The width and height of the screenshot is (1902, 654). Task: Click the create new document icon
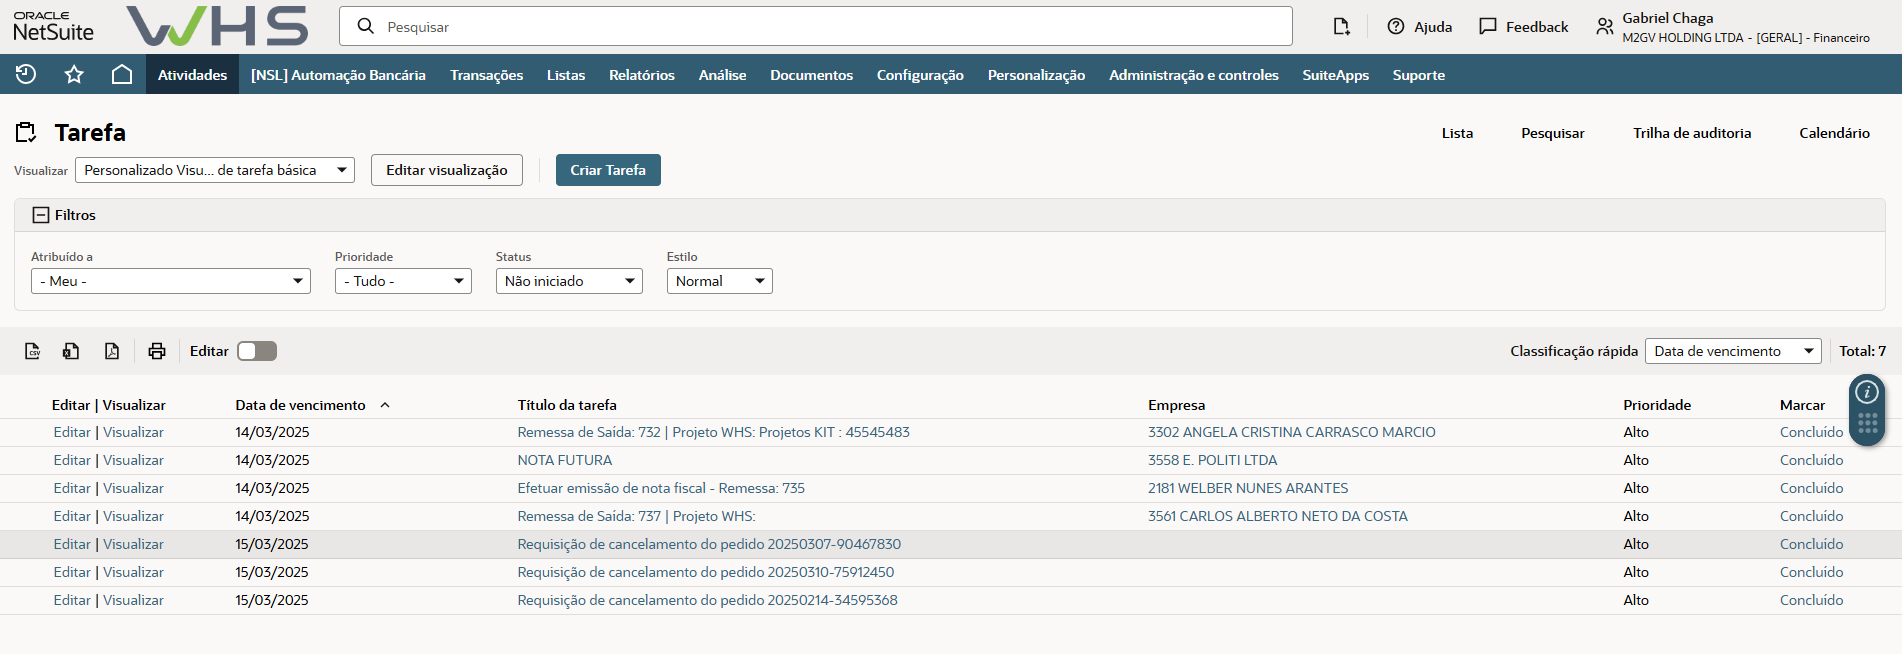tap(1341, 27)
